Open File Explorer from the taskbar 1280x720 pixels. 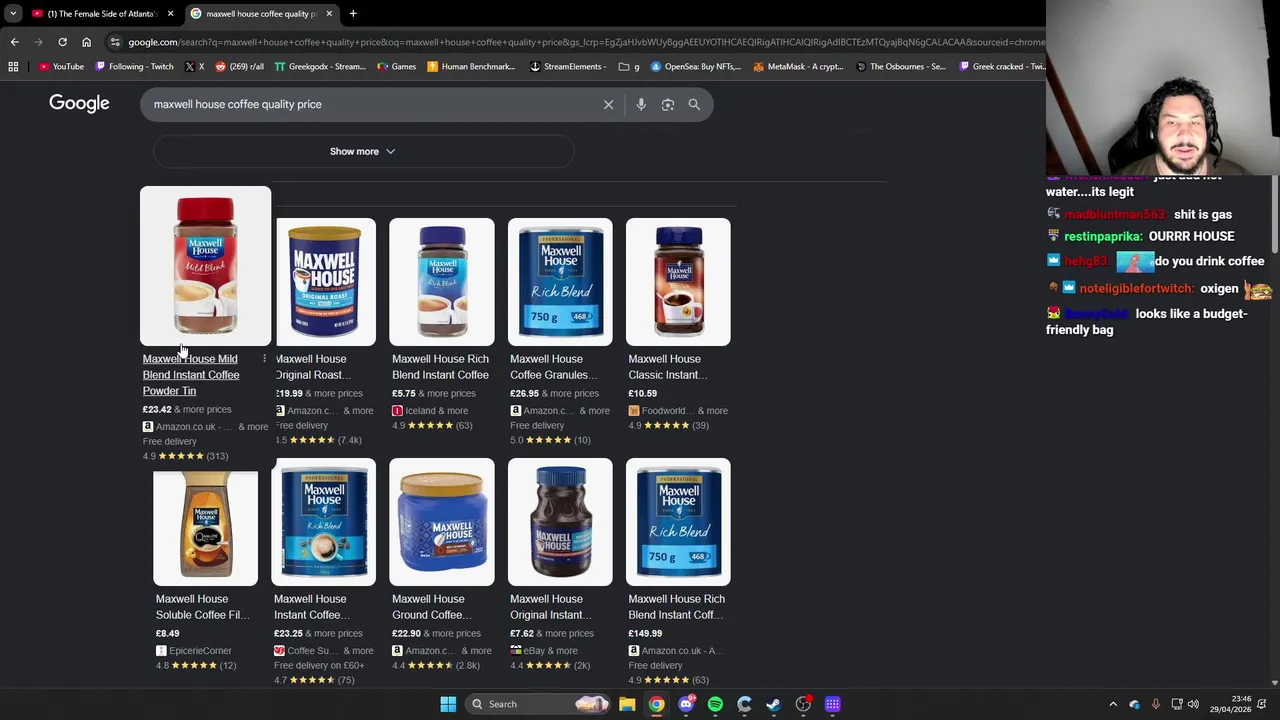(627, 704)
